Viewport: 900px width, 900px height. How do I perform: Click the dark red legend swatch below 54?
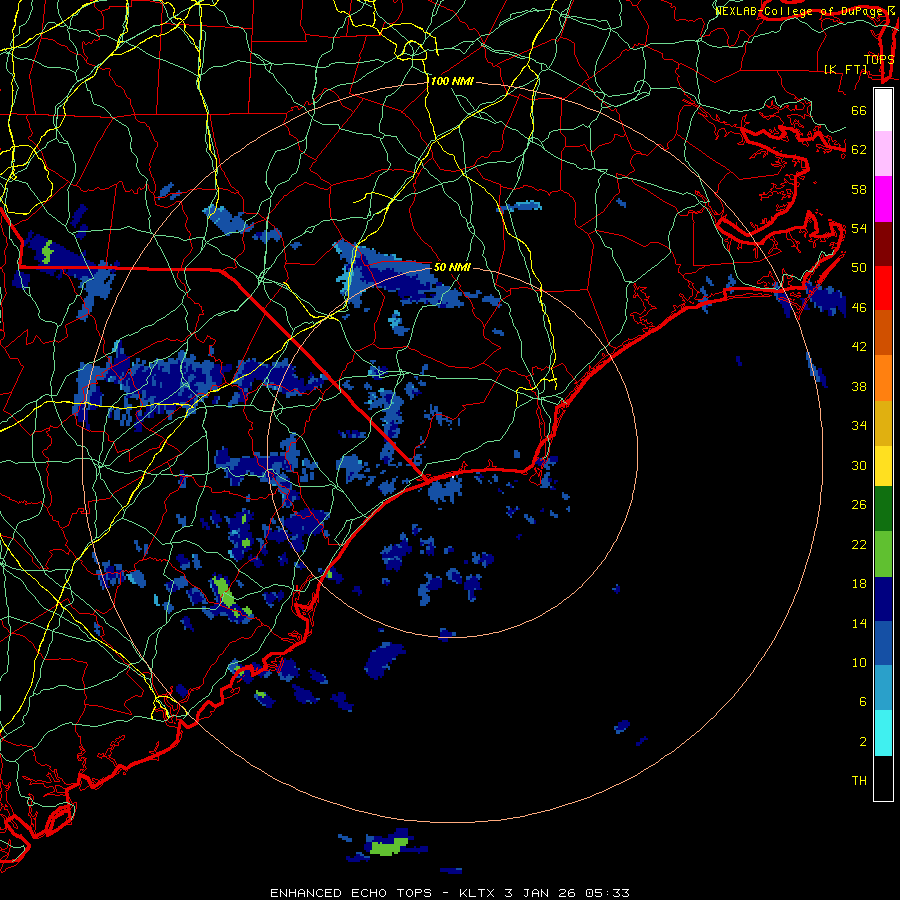[x=883, y=243]
